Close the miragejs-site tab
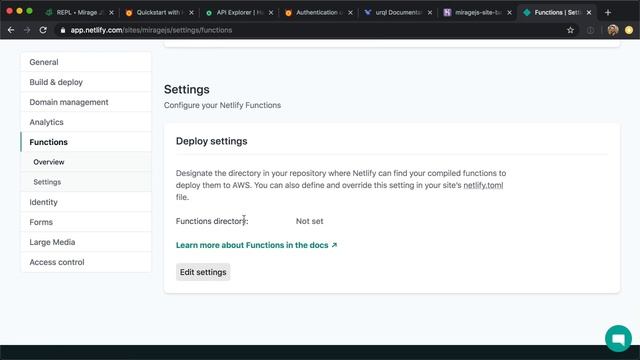640x360 pixels. [509, 13]
